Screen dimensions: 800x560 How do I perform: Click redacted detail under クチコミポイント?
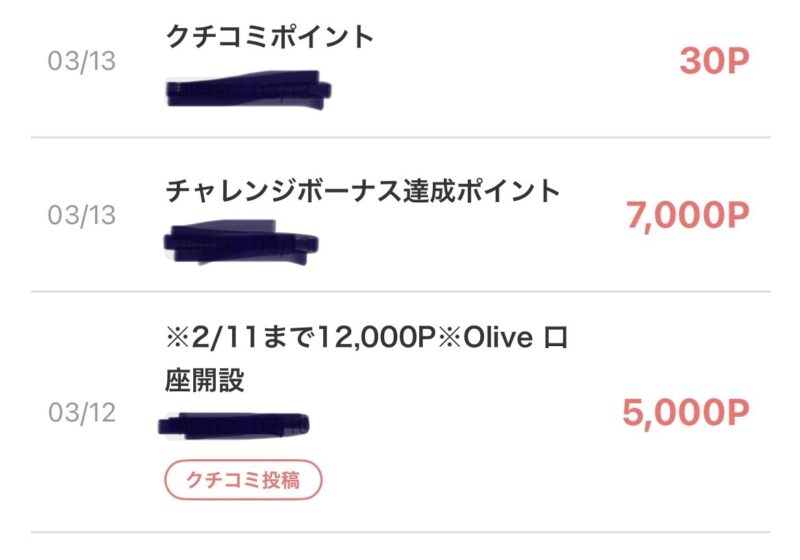pos(249,90)
